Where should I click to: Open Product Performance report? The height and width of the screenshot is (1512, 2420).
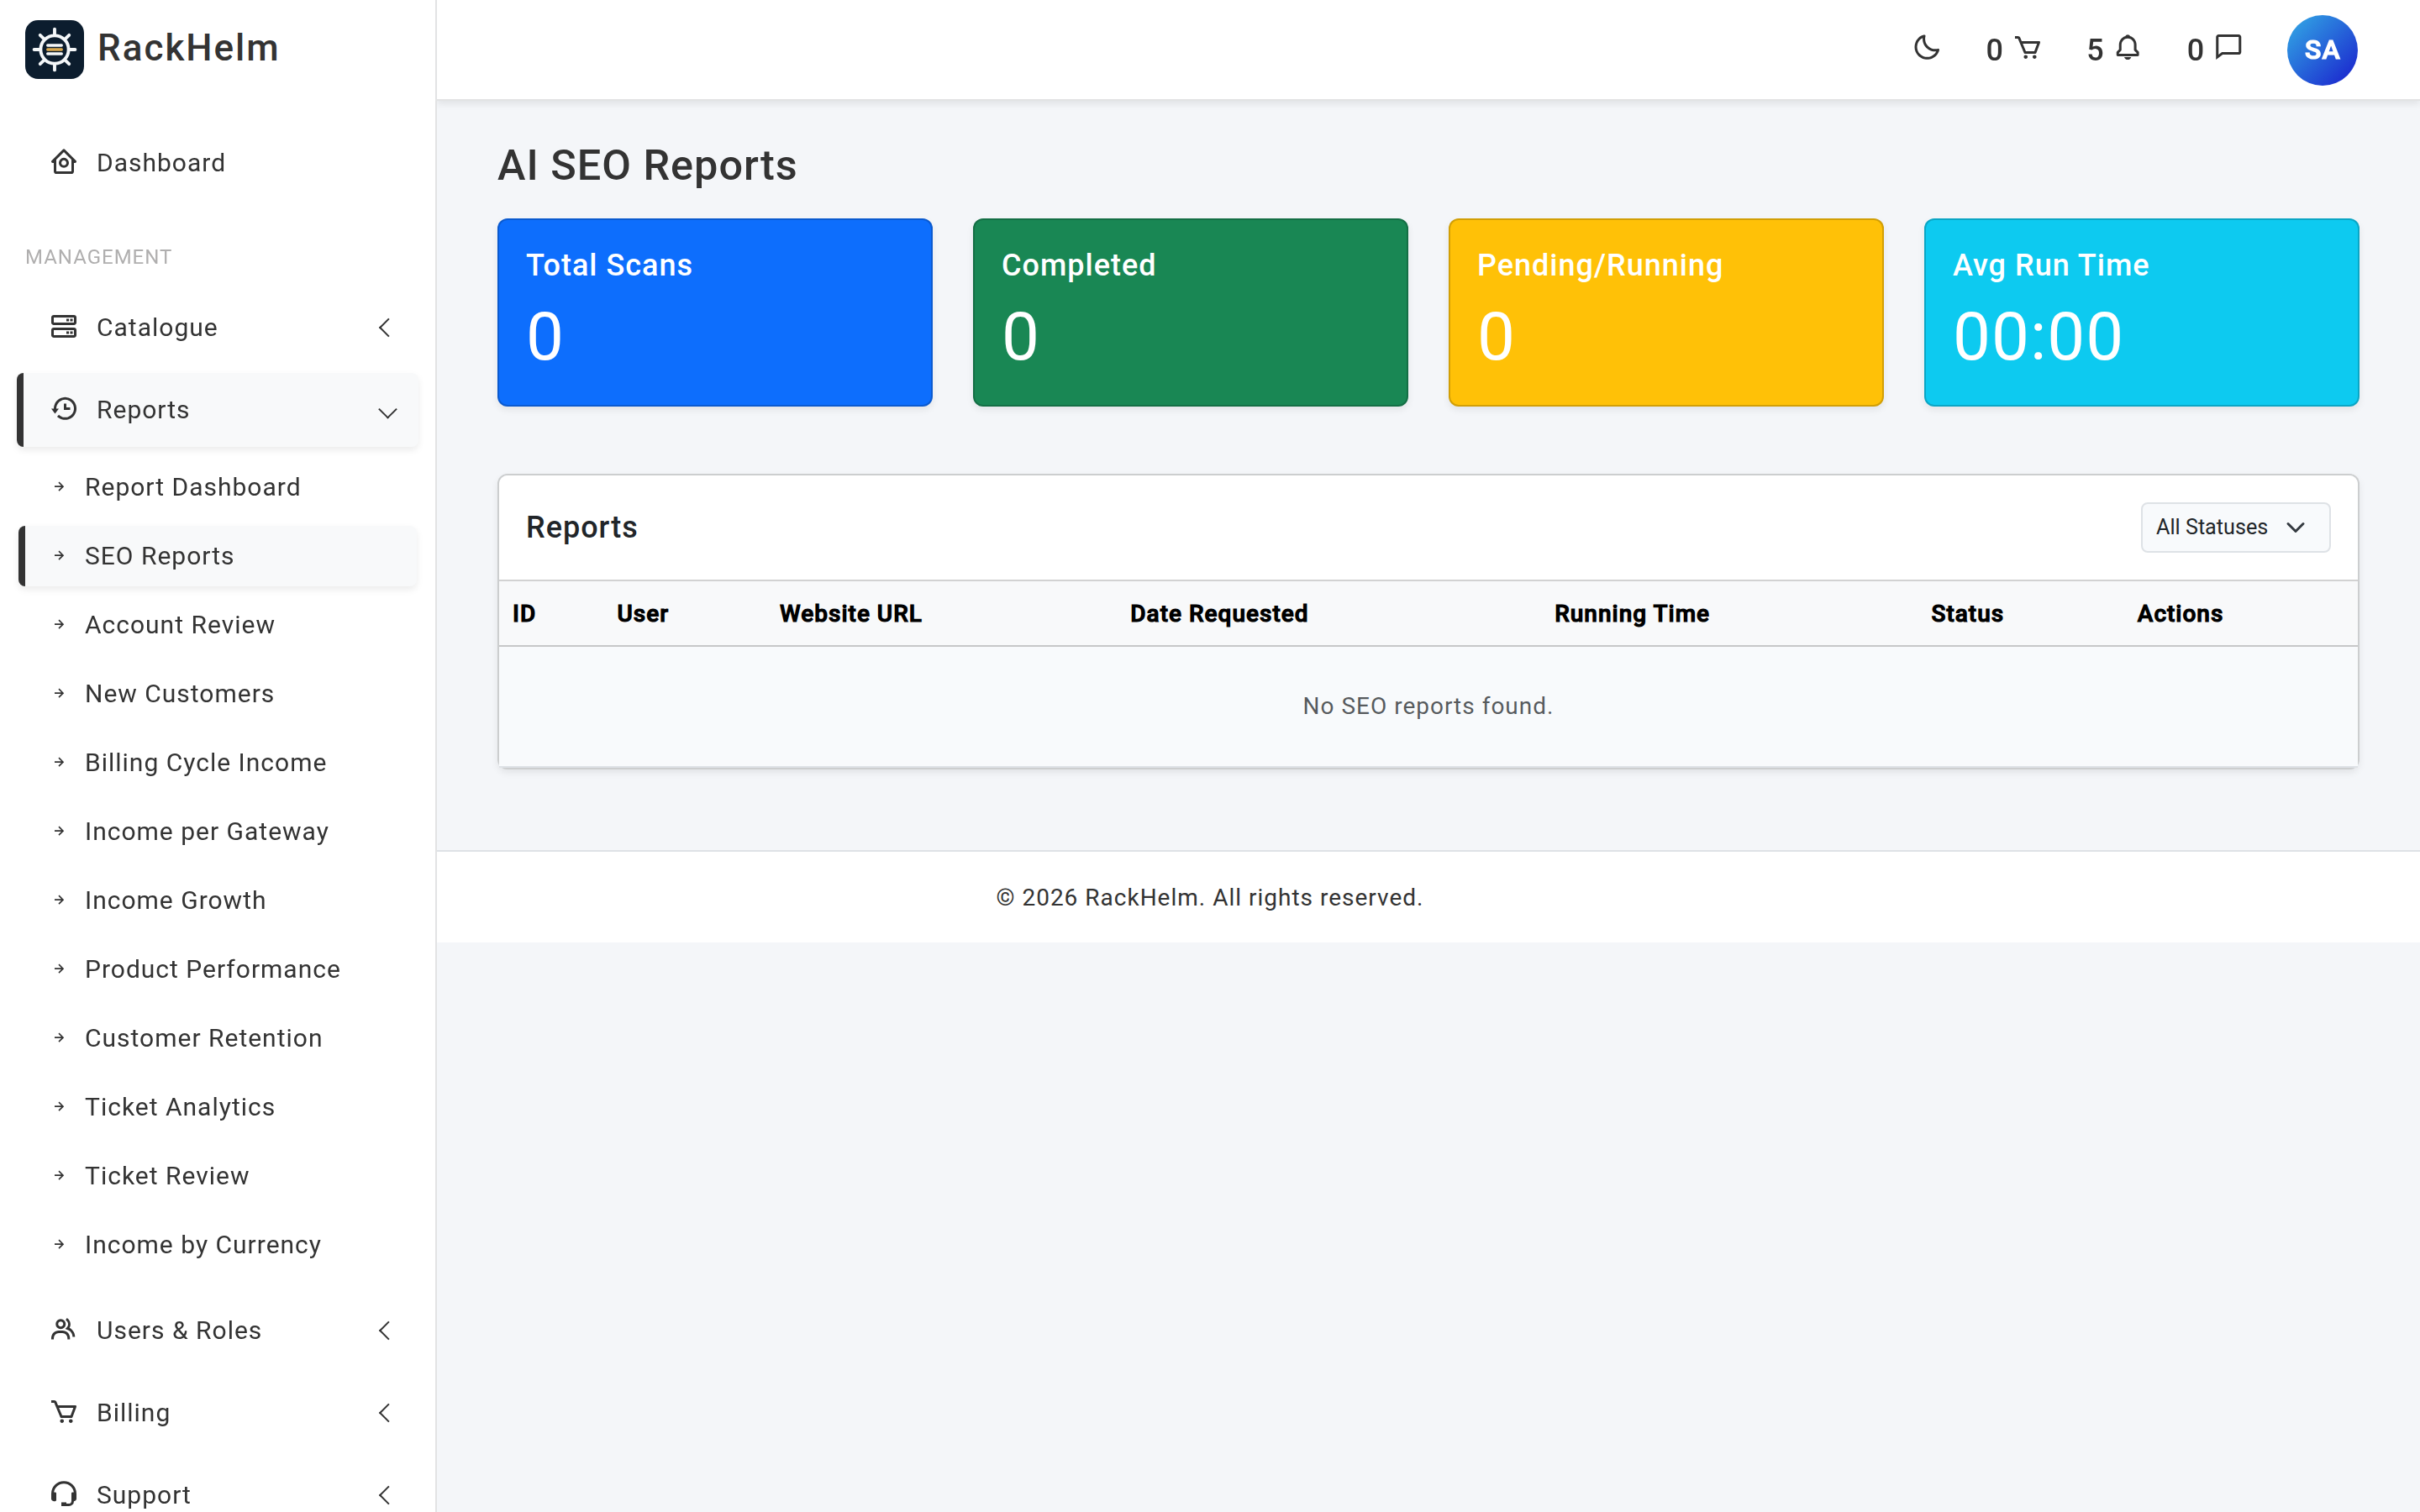218,969
